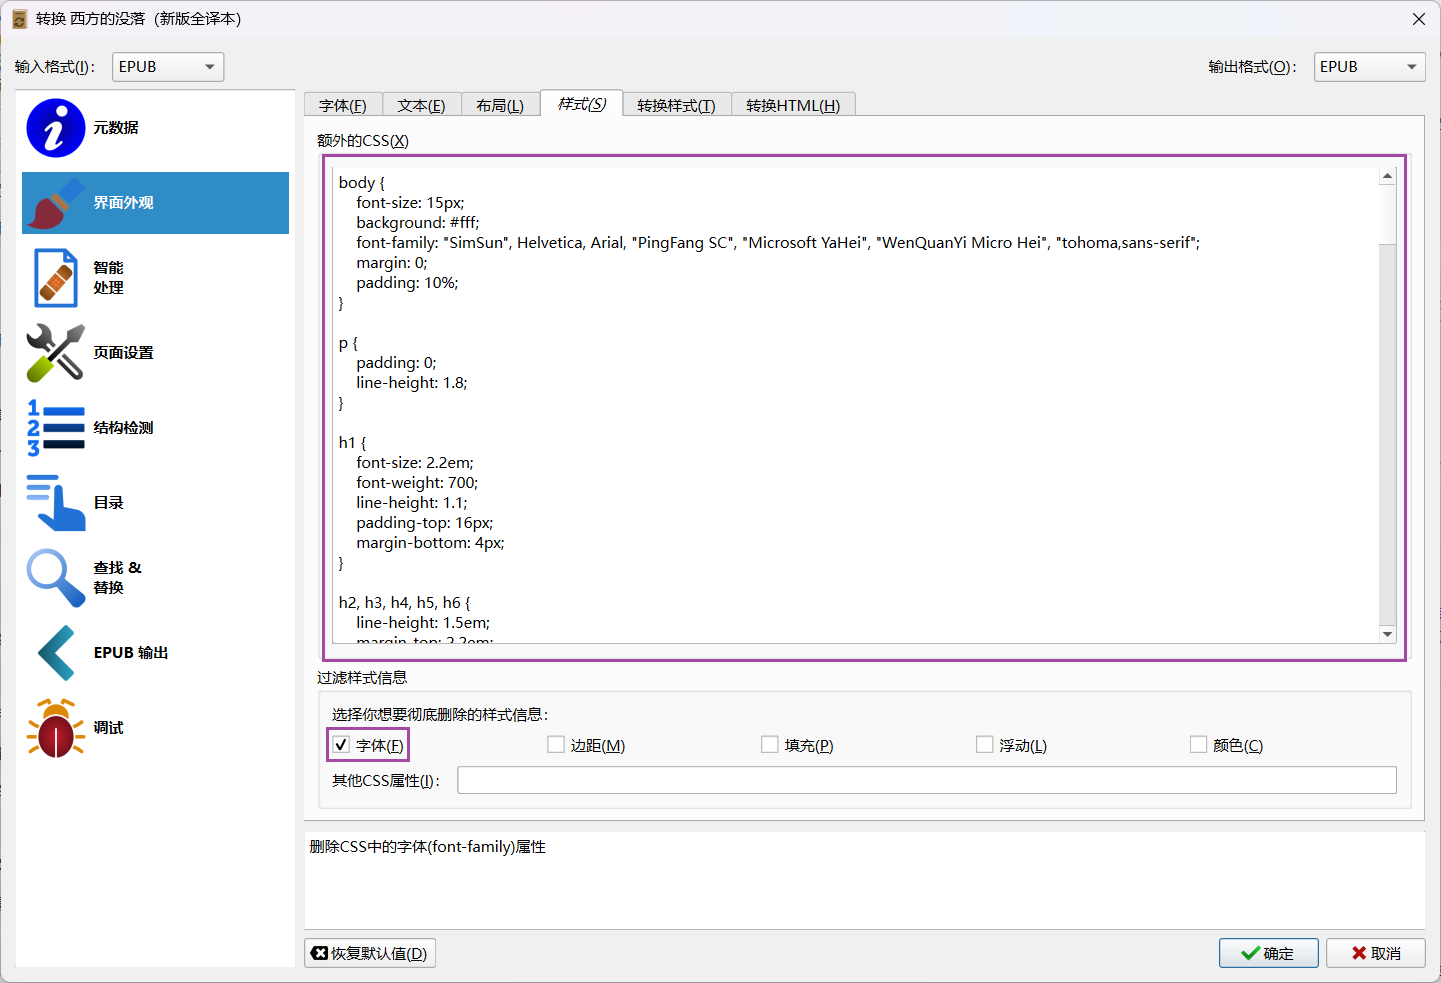Select the 界面外观 paintbrush icon
This screenshot has height=983, width=1441.
click(x=55, y=203)
